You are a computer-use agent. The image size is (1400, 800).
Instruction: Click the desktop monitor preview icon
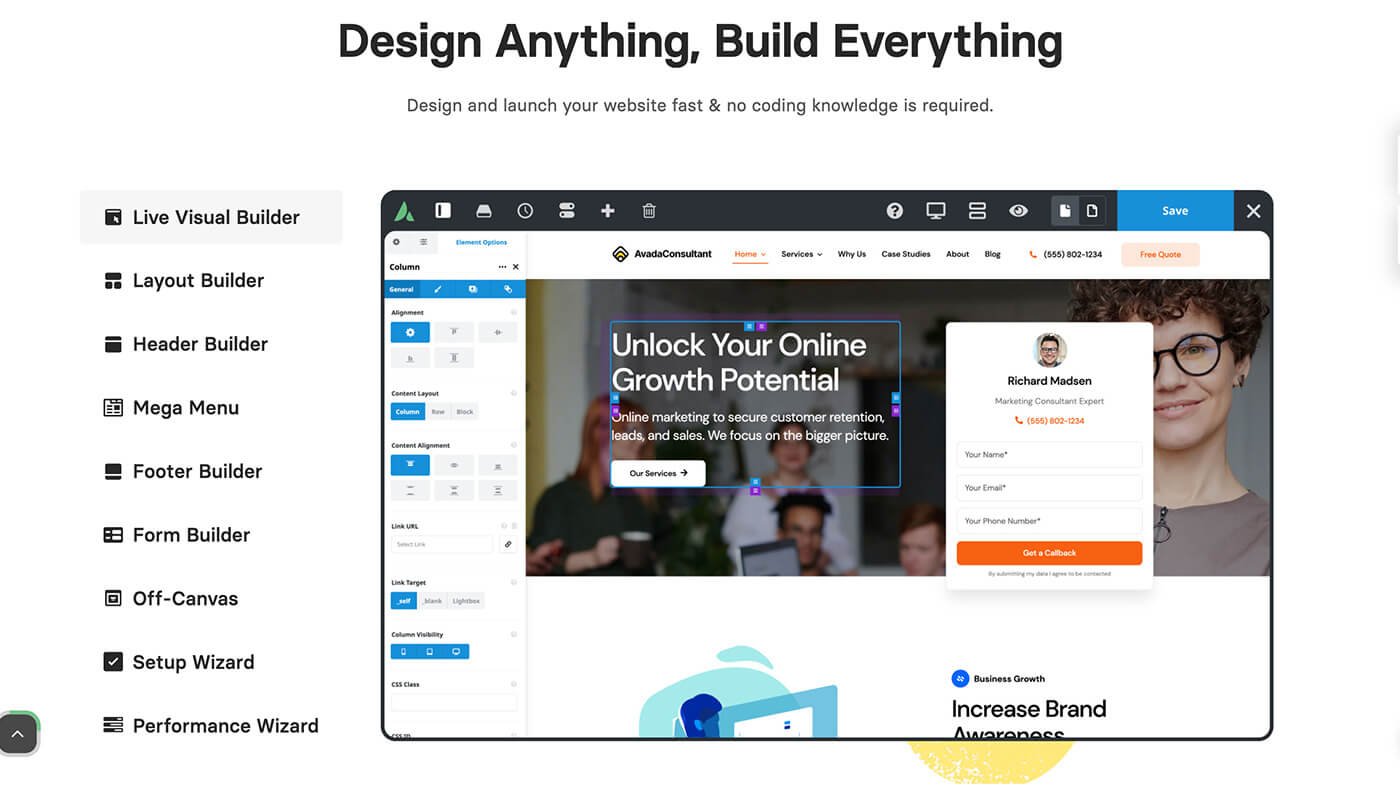click(x=936, y=211)
